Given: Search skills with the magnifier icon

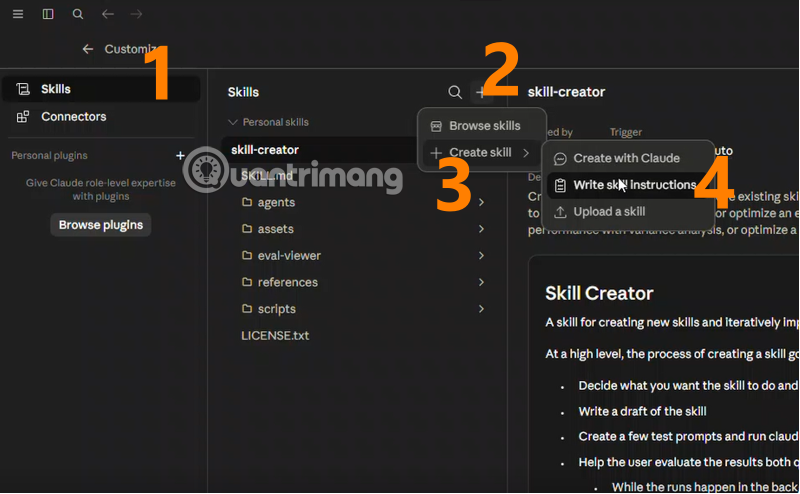Looking at the screenshot, I should tap(455, 92).
